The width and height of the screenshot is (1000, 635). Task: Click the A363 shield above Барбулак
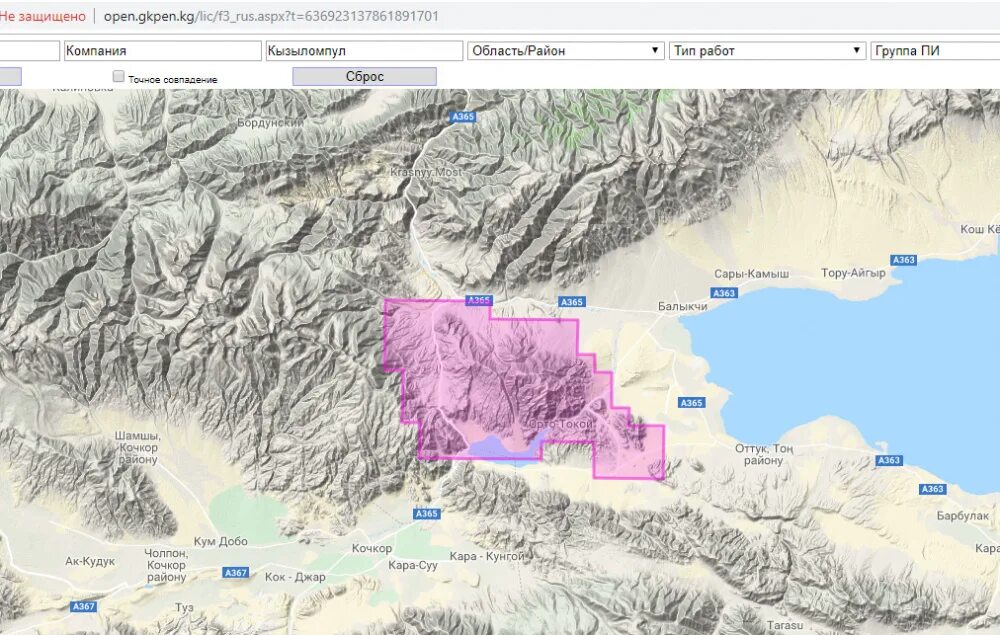click(932, 489)
